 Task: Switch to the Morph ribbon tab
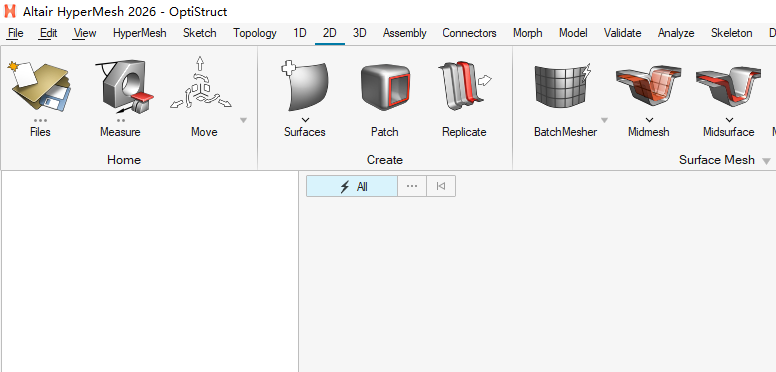point(528,33)
